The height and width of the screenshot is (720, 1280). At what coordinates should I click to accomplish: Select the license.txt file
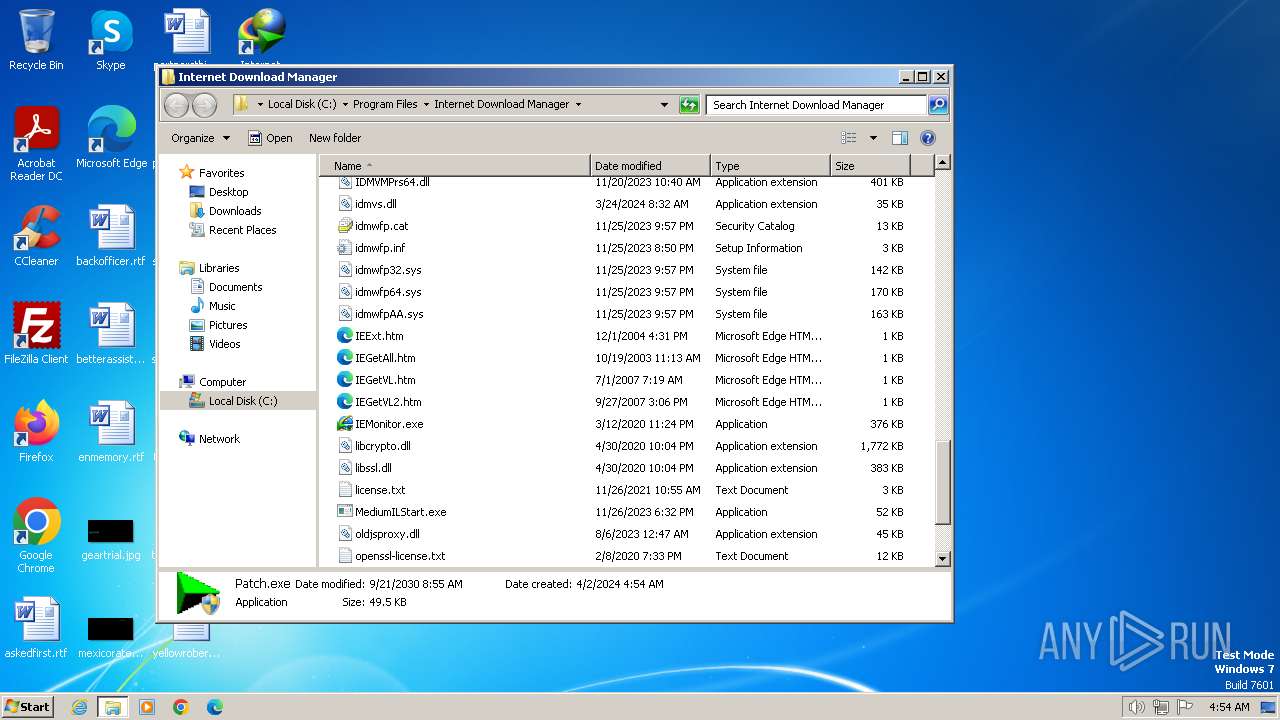click(x=380, y=490)
